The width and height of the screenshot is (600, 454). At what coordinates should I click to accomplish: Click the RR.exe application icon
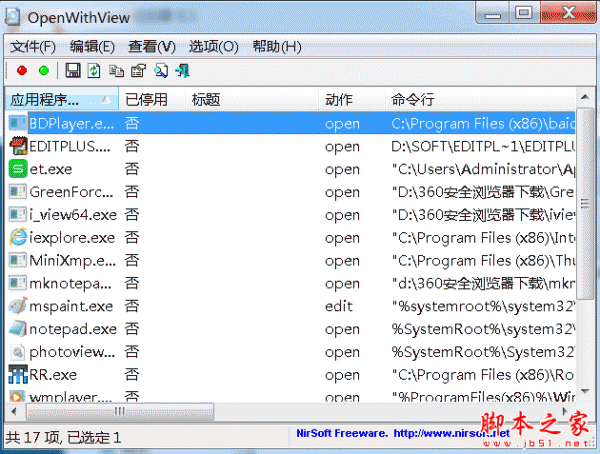point(18,374)
